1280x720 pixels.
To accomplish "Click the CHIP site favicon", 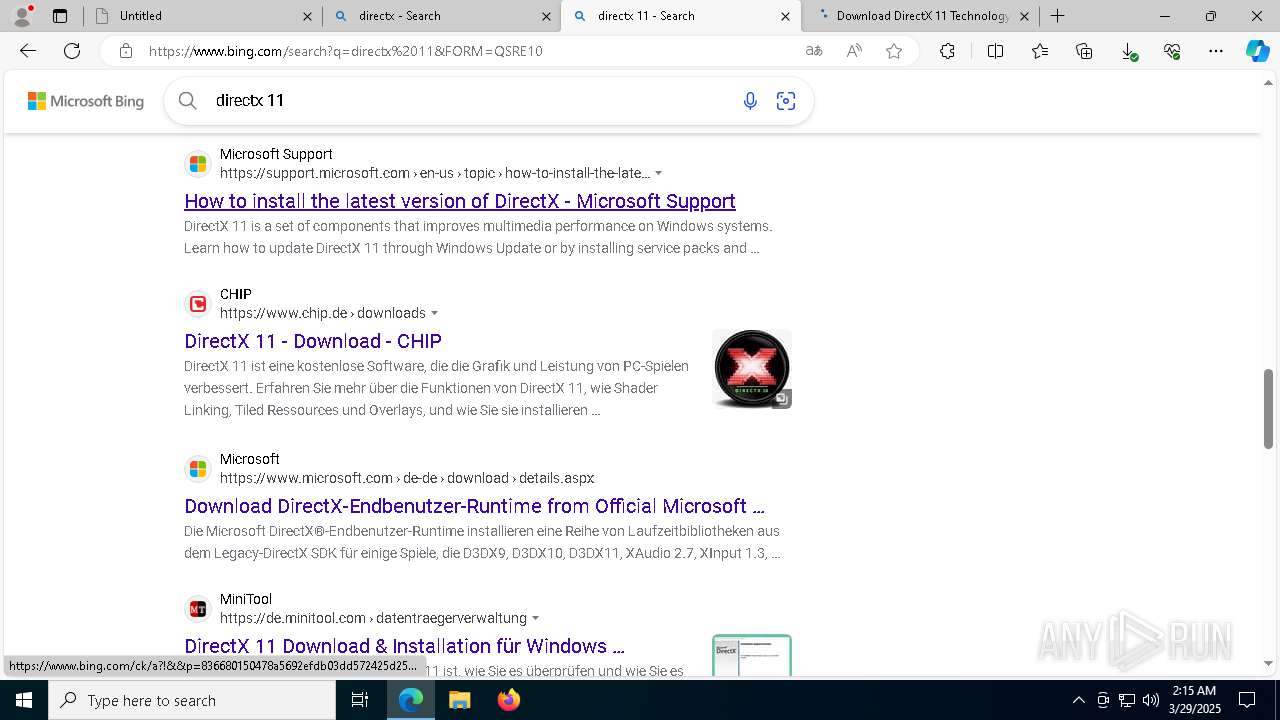I will (x=198, y=303).
